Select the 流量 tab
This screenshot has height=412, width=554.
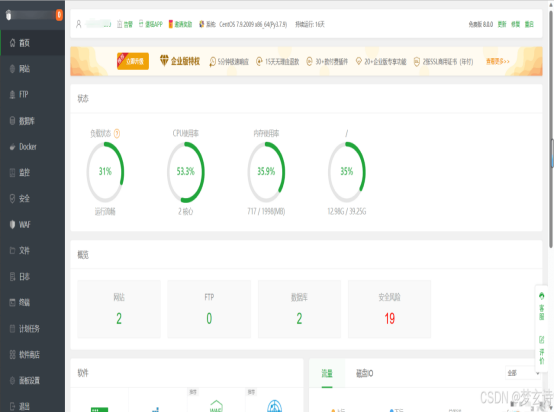click(327, 373)
